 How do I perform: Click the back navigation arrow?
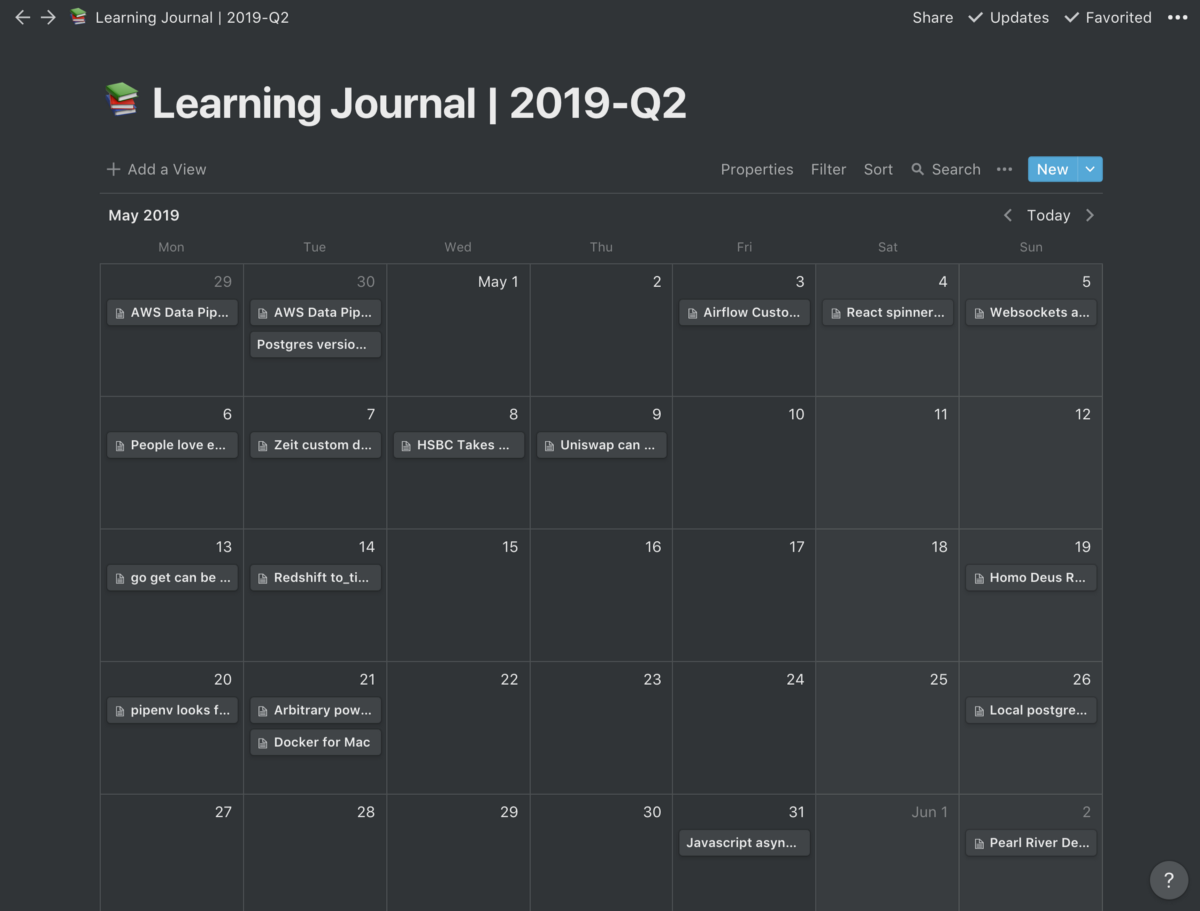[x=22, y=18]
